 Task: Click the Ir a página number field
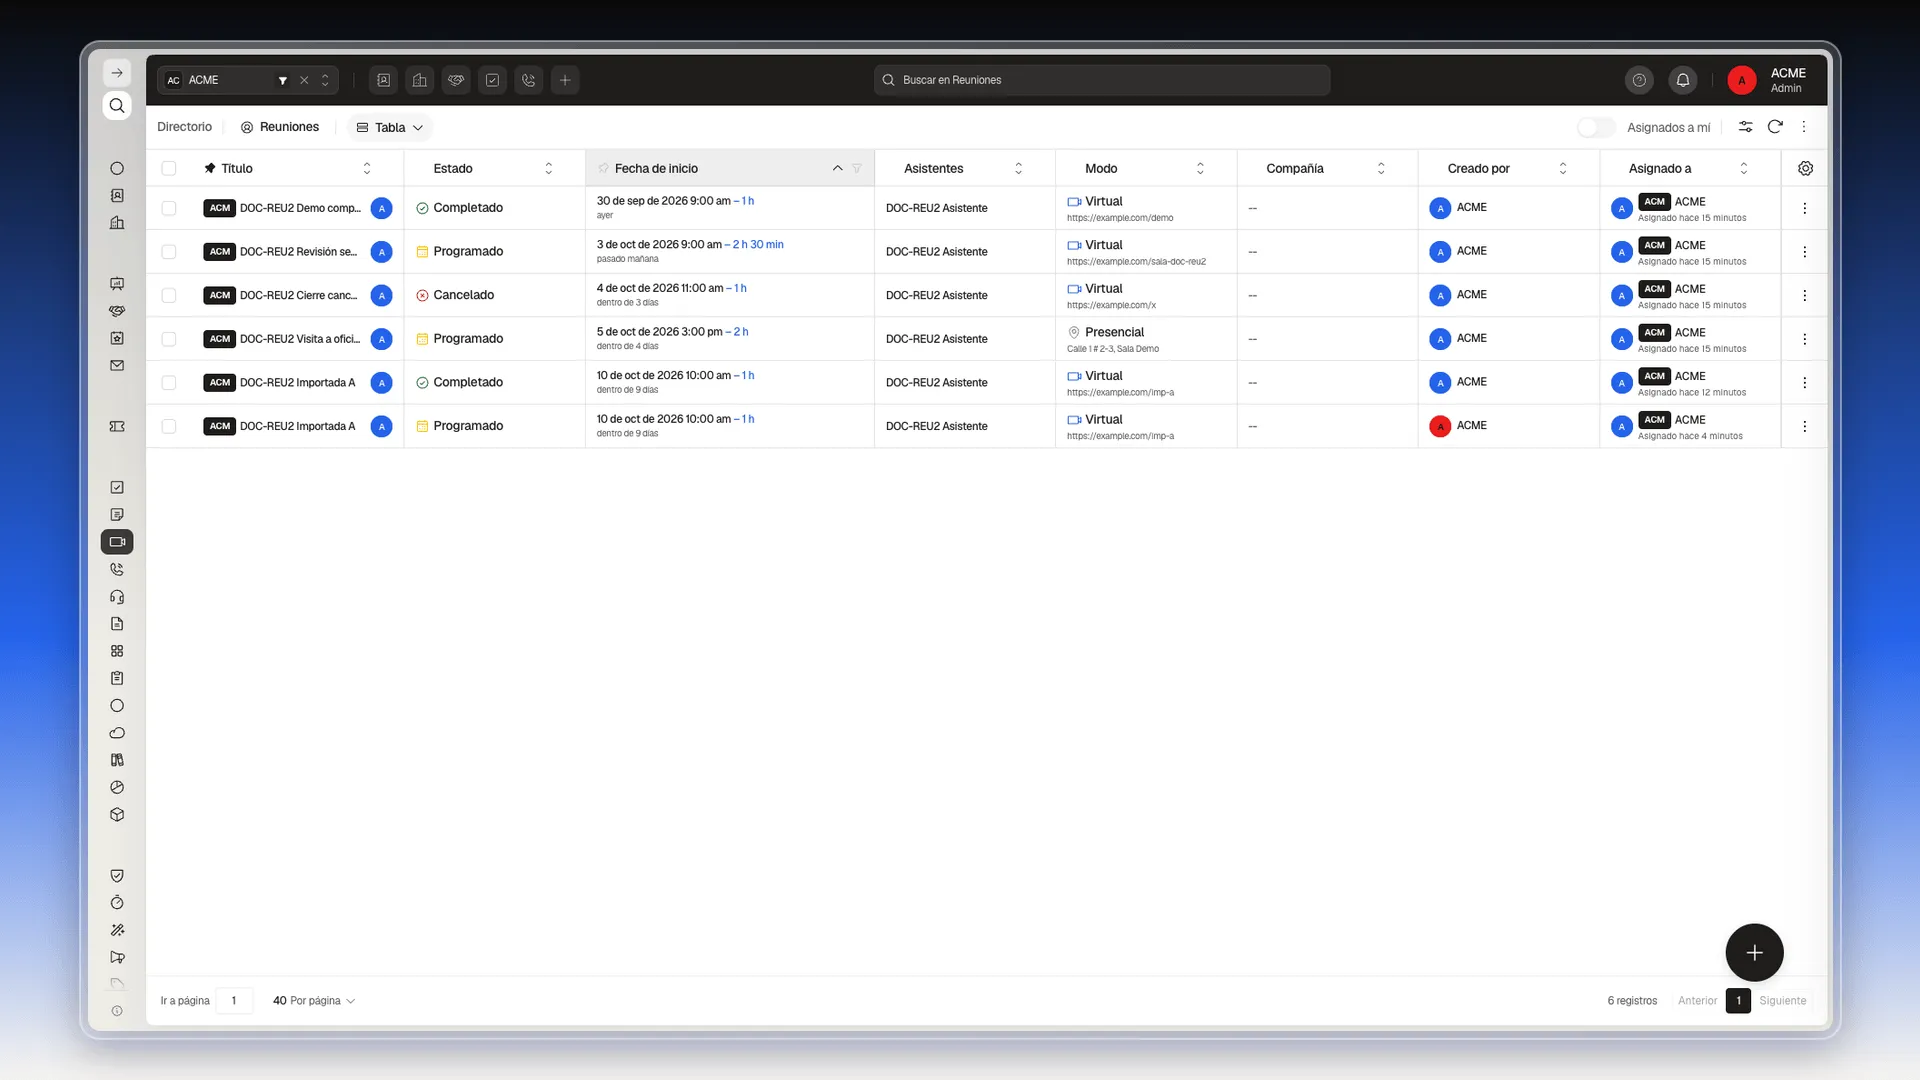coord(234,1001)
